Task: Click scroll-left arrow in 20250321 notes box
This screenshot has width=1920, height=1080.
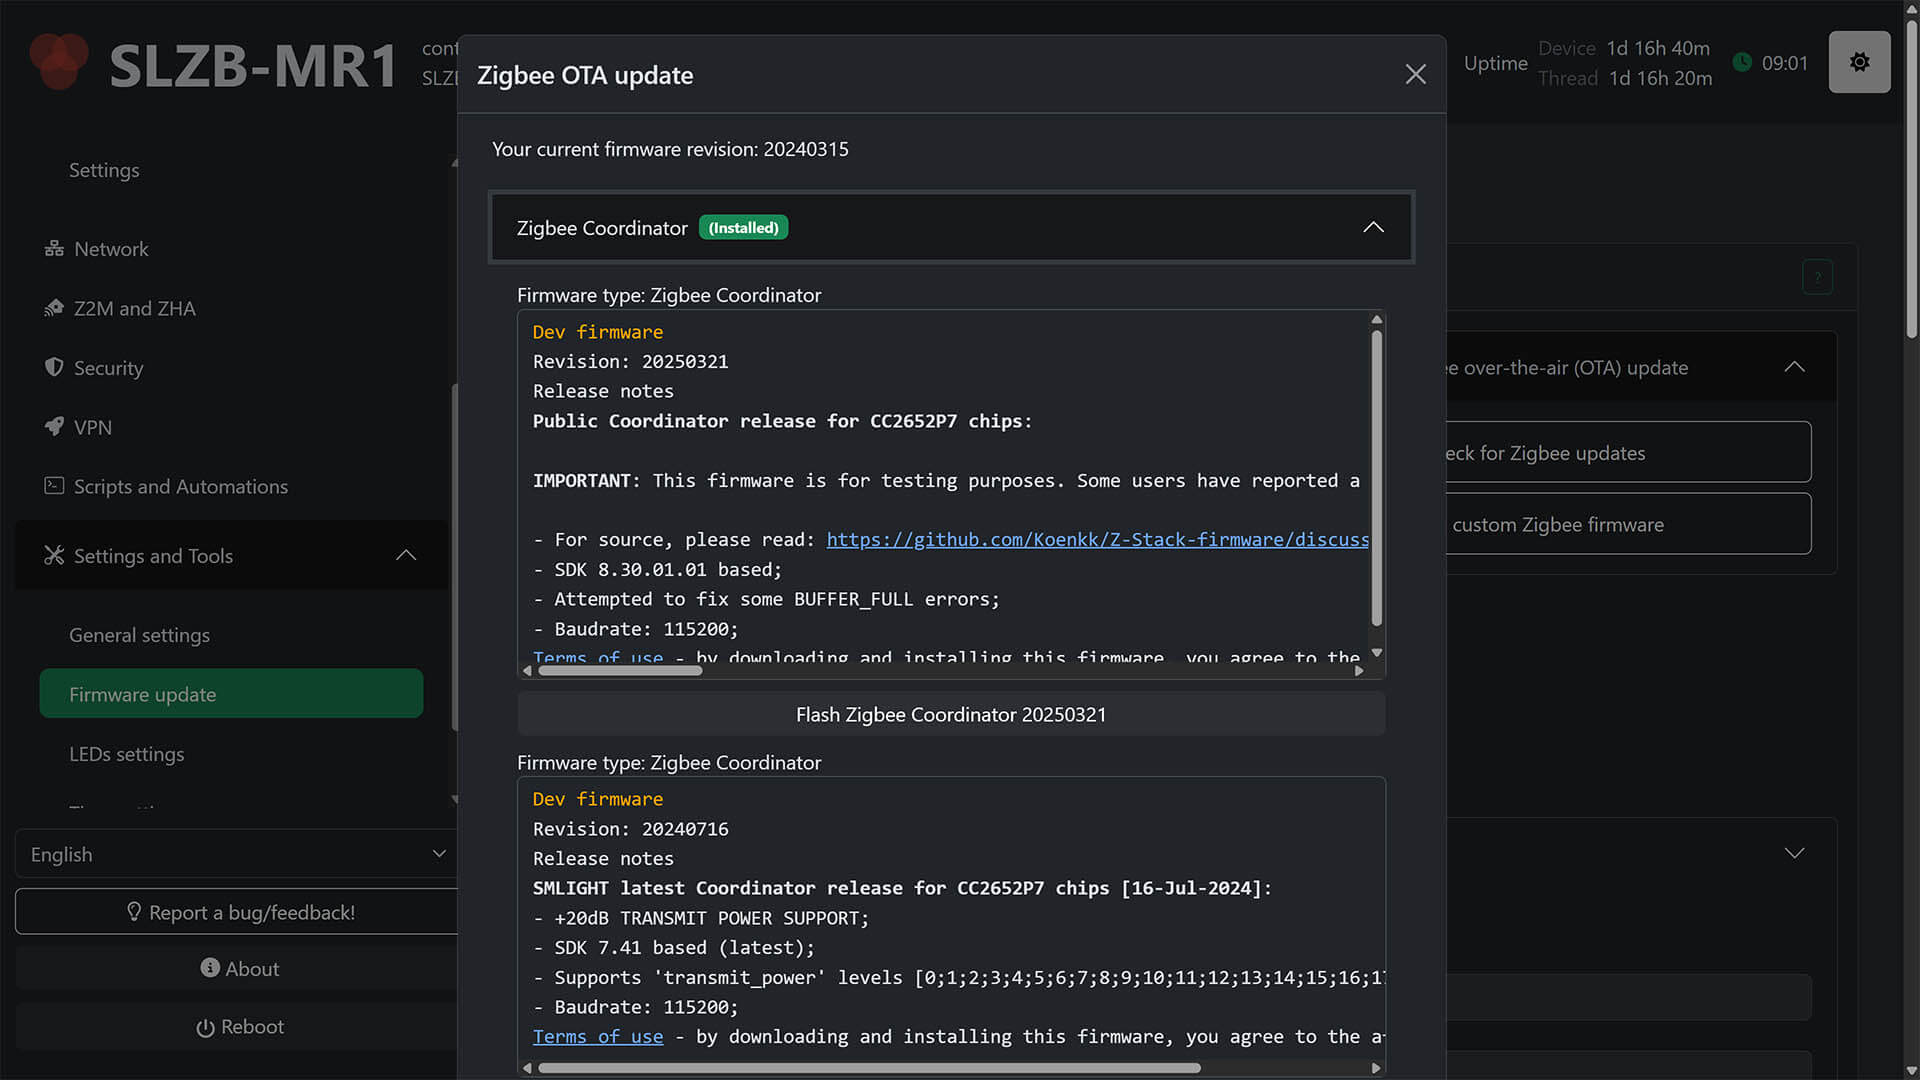Action: point(527,671)
